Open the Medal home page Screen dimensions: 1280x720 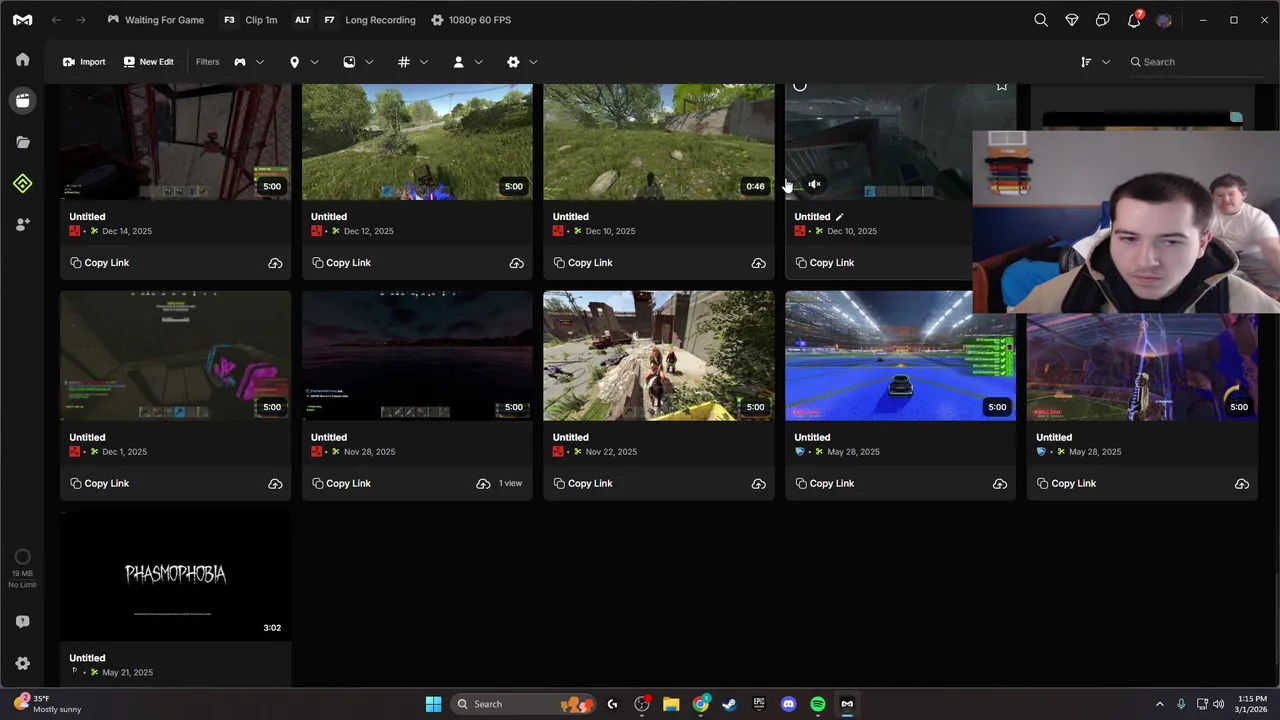(22, 60)
